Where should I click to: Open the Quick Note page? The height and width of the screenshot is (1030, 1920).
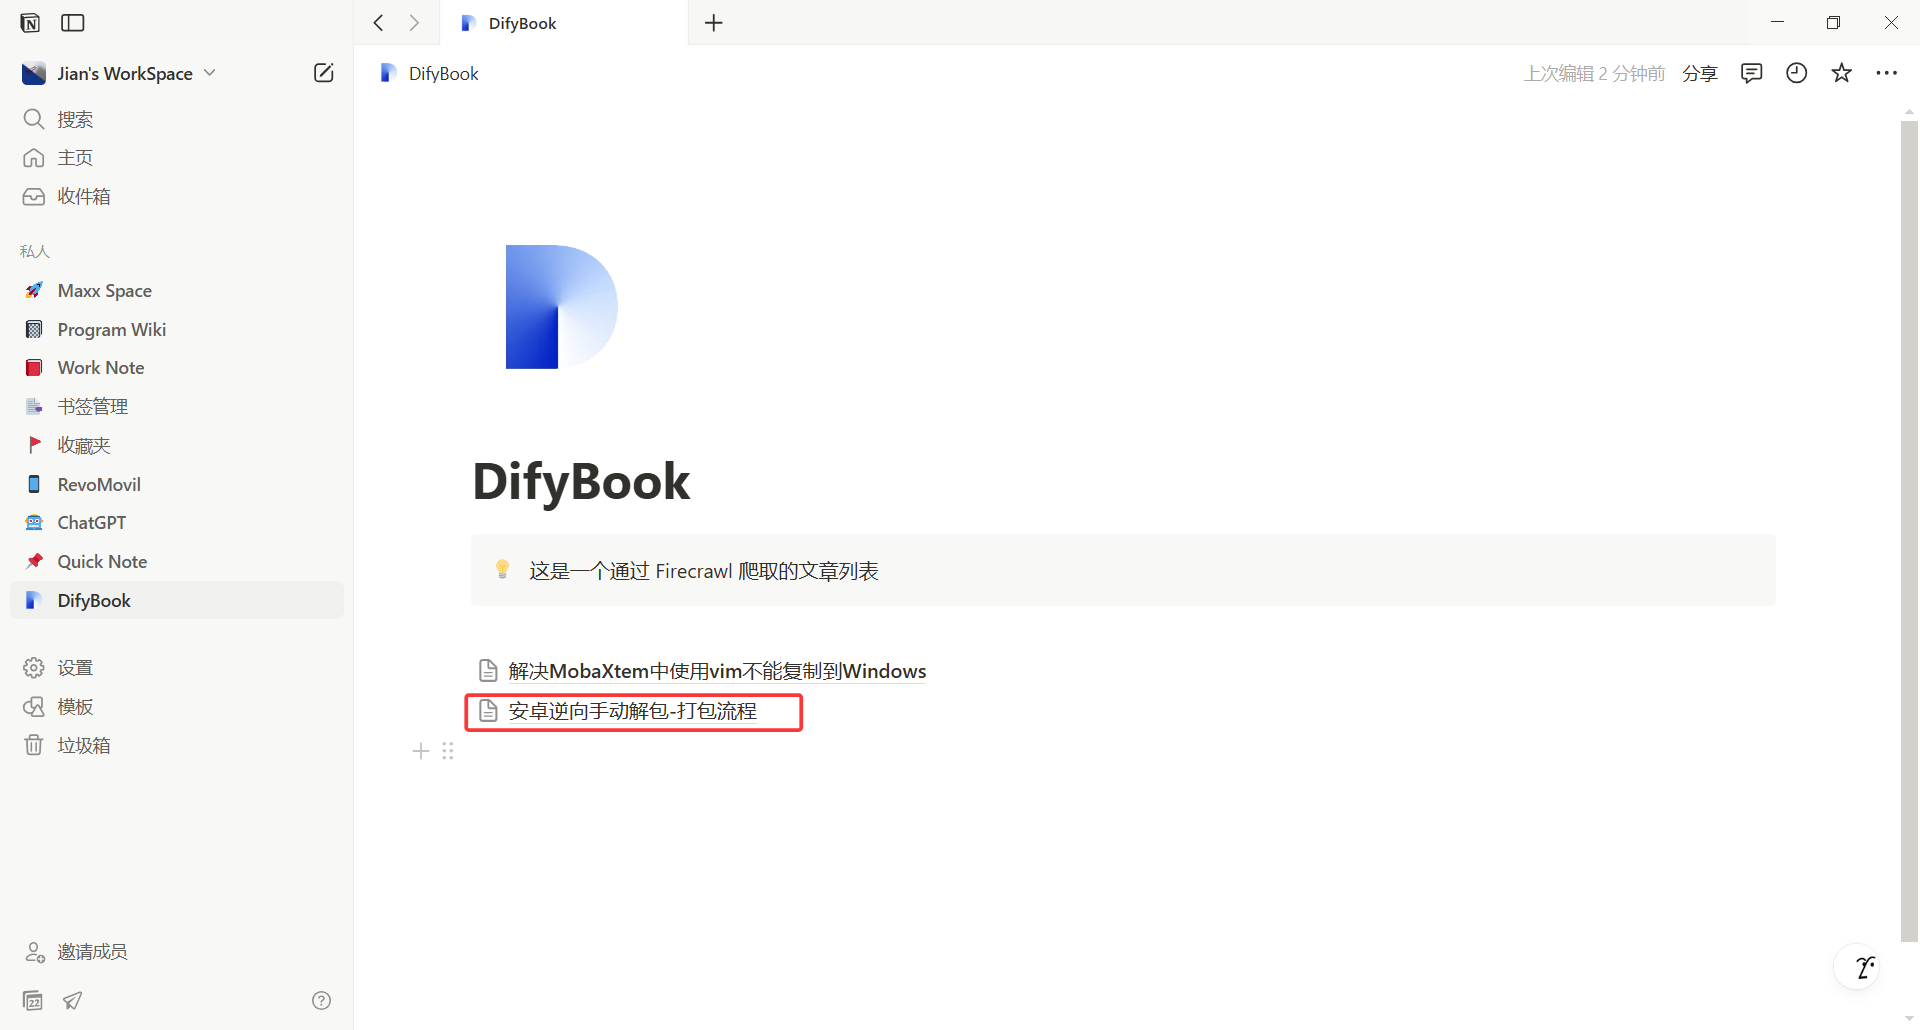coord(176,561)
